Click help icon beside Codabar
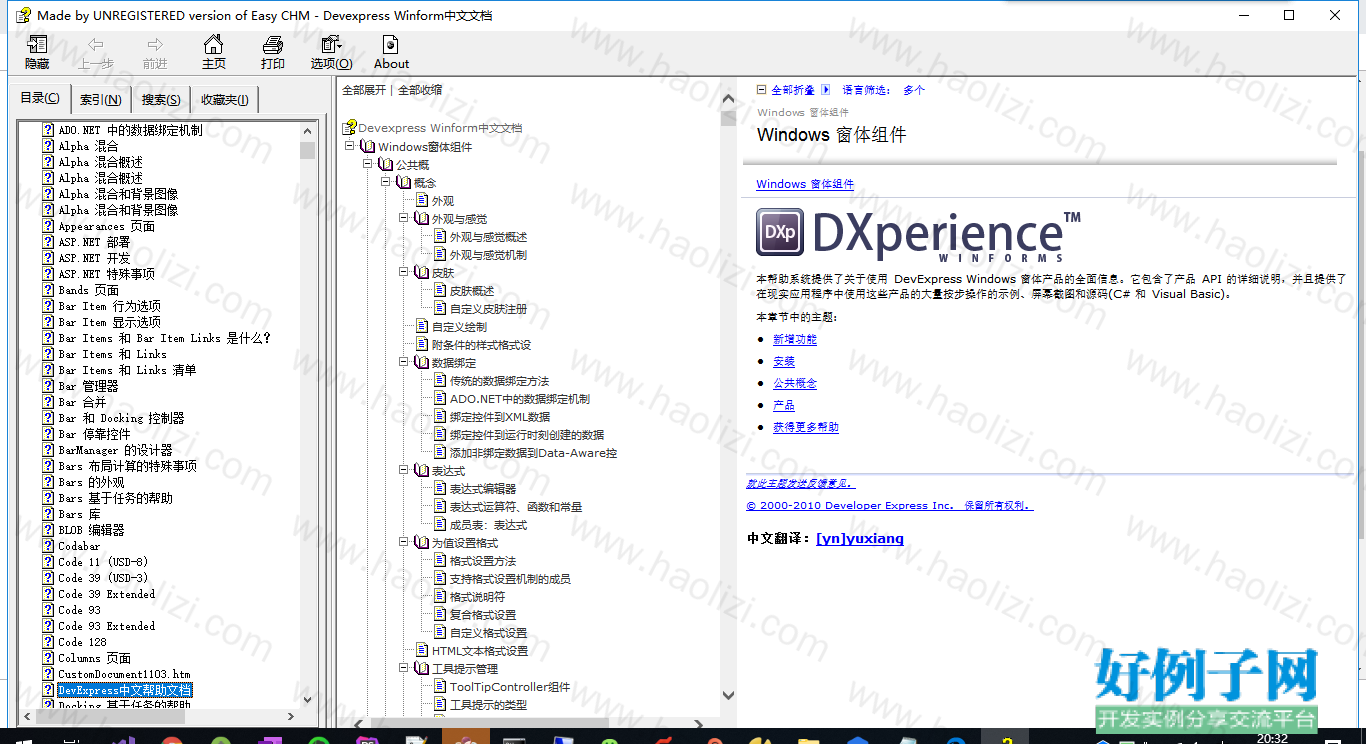The height and width of the screenshot is (744, 1366). point(48,546)
